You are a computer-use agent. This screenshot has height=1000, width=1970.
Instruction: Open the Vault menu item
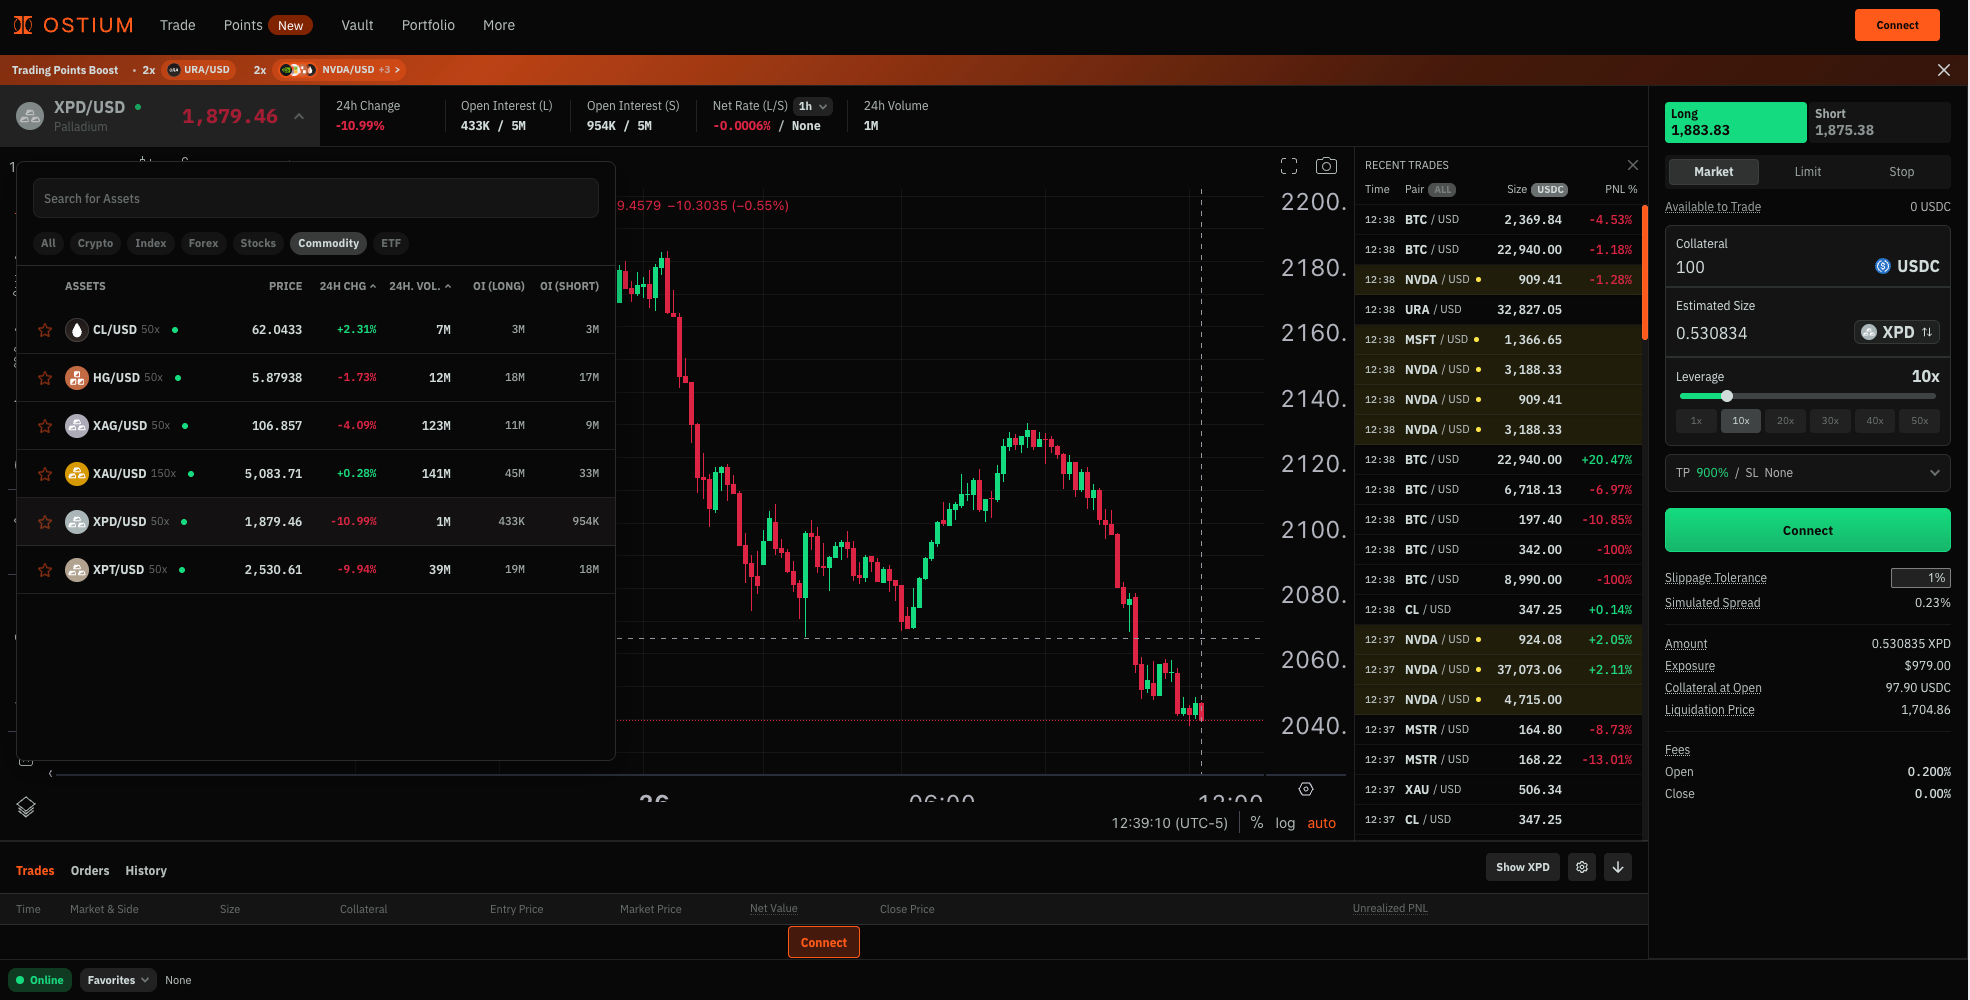[x=357, y=25]
